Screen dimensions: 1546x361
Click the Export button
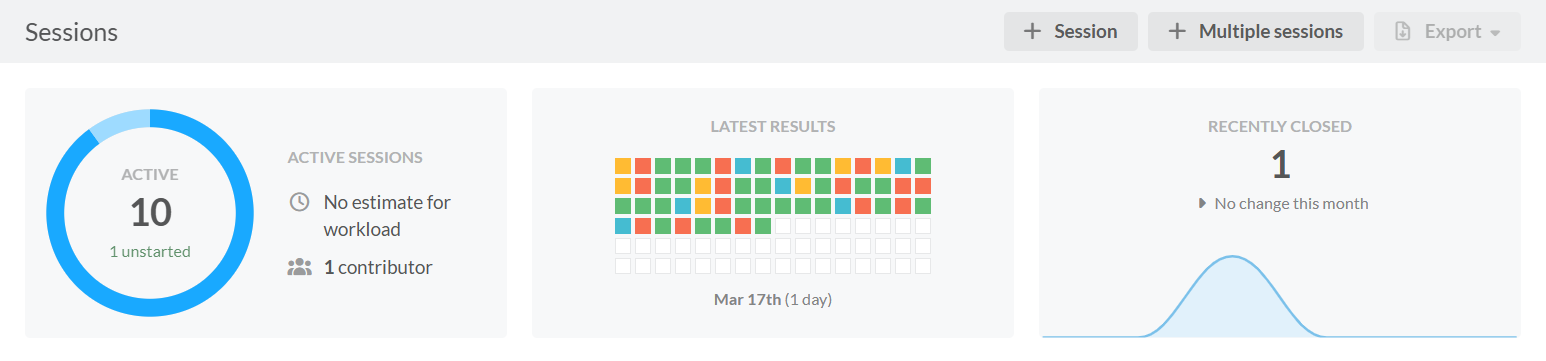[1448, 31]
